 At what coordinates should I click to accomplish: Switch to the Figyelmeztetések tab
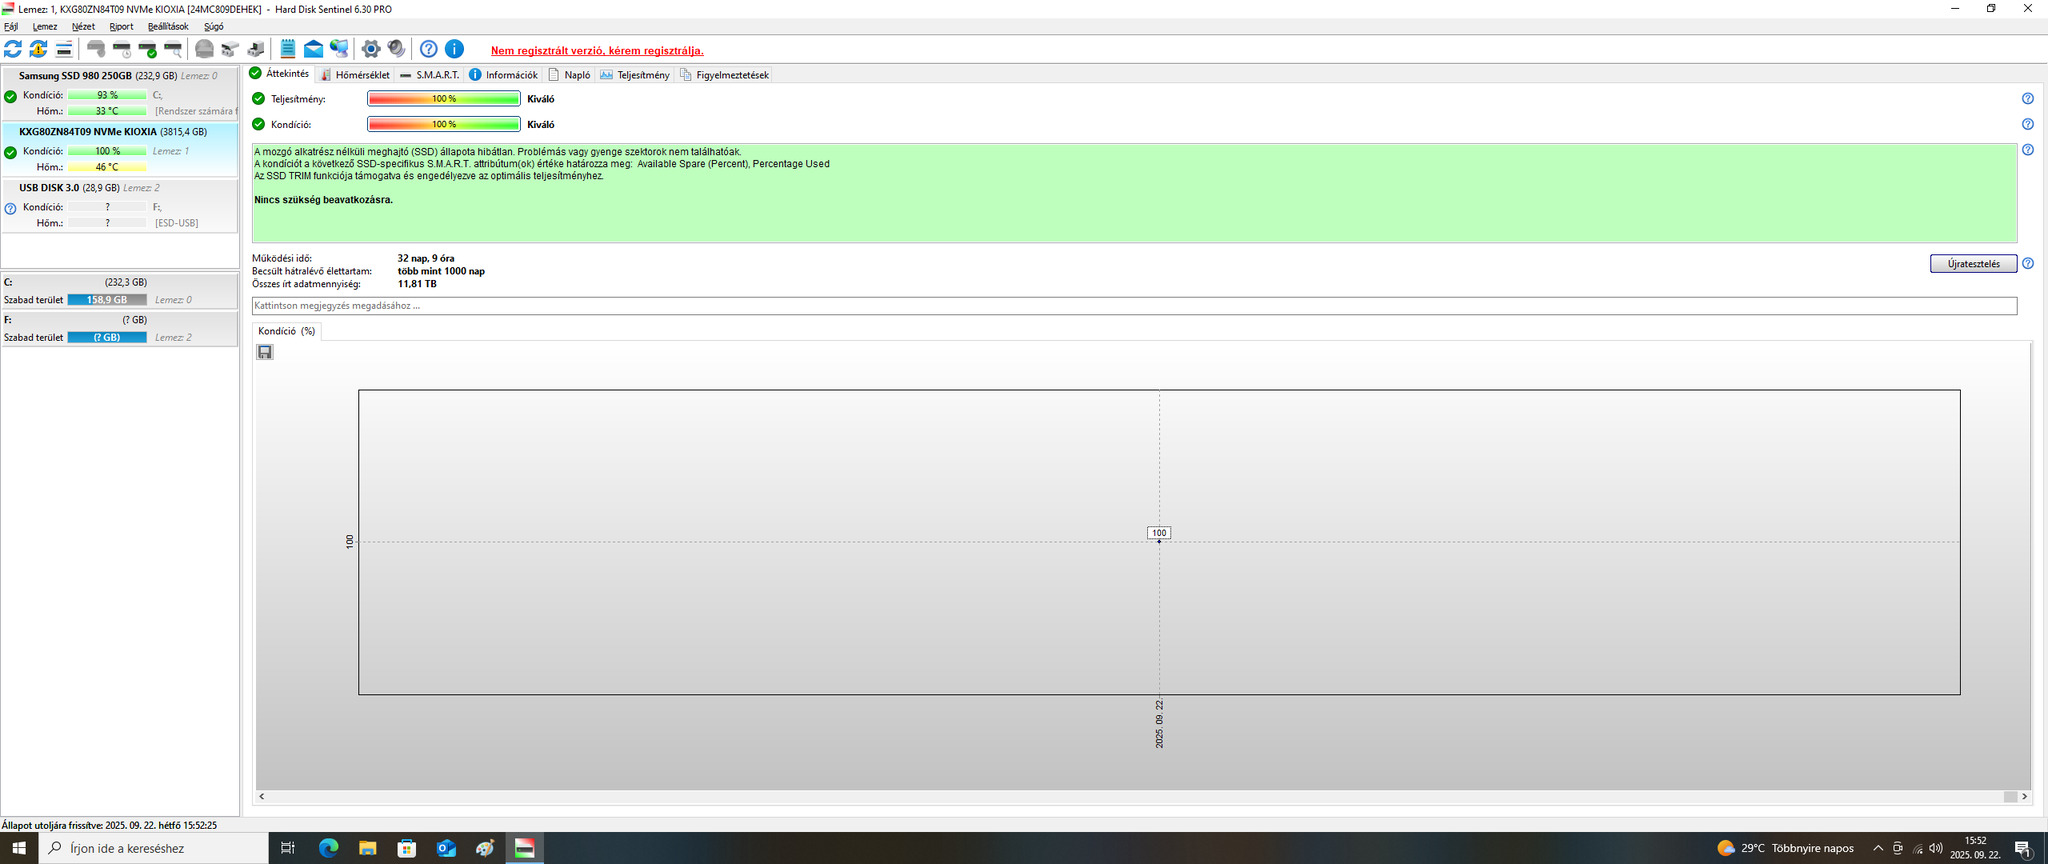tap(725, 75)
